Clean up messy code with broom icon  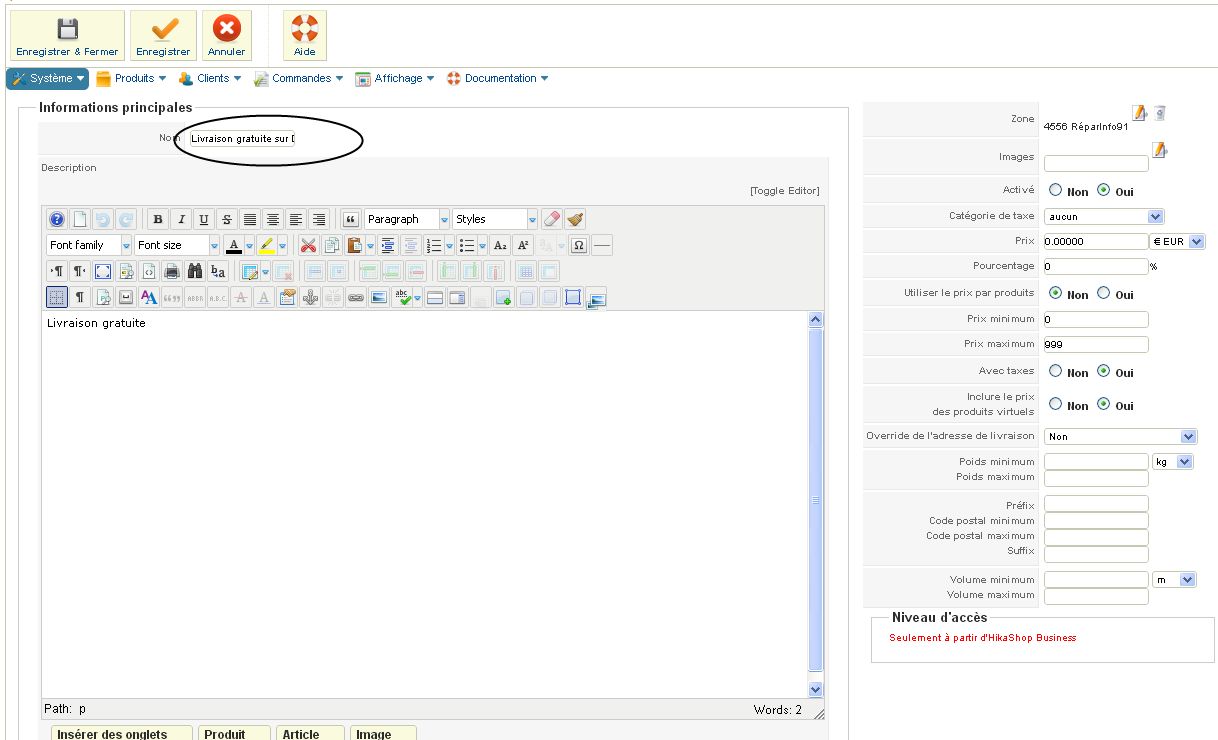pos(575,219)
